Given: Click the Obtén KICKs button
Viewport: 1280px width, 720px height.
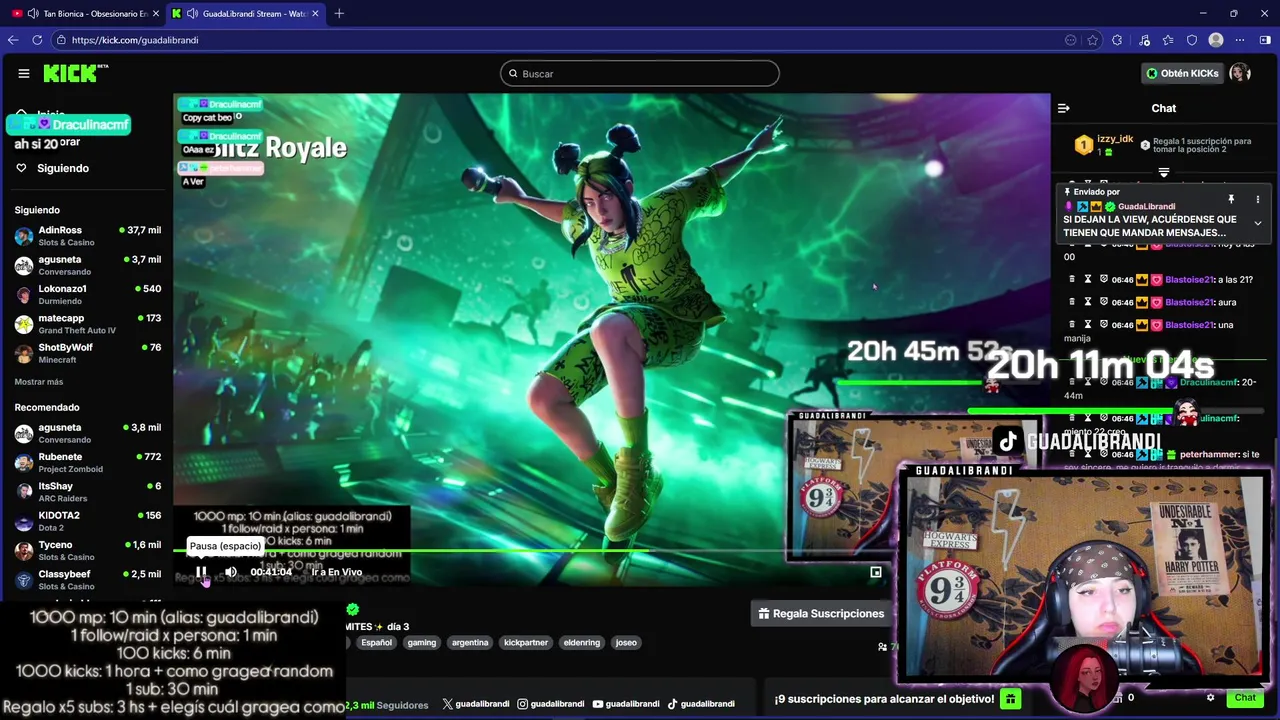Looking at the screenshot, I should pos(1182,73).
